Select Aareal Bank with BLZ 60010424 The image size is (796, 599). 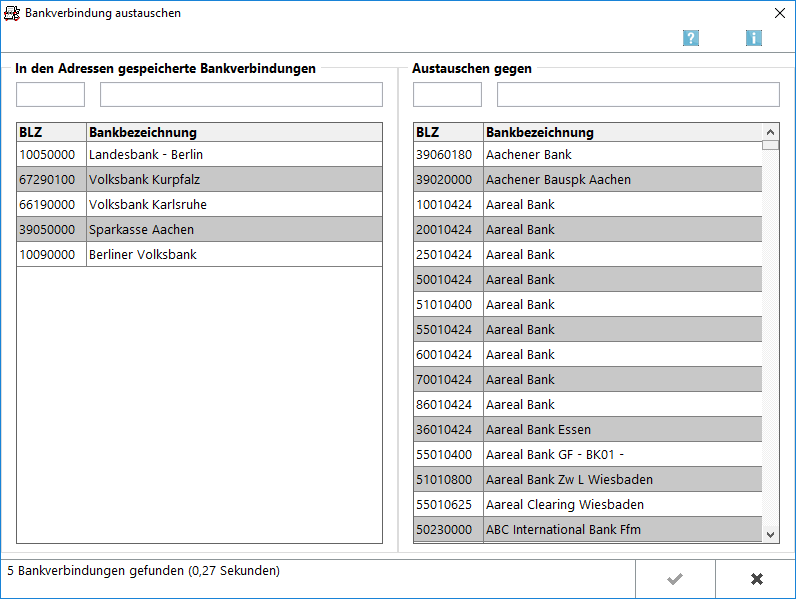click(588, 354)
